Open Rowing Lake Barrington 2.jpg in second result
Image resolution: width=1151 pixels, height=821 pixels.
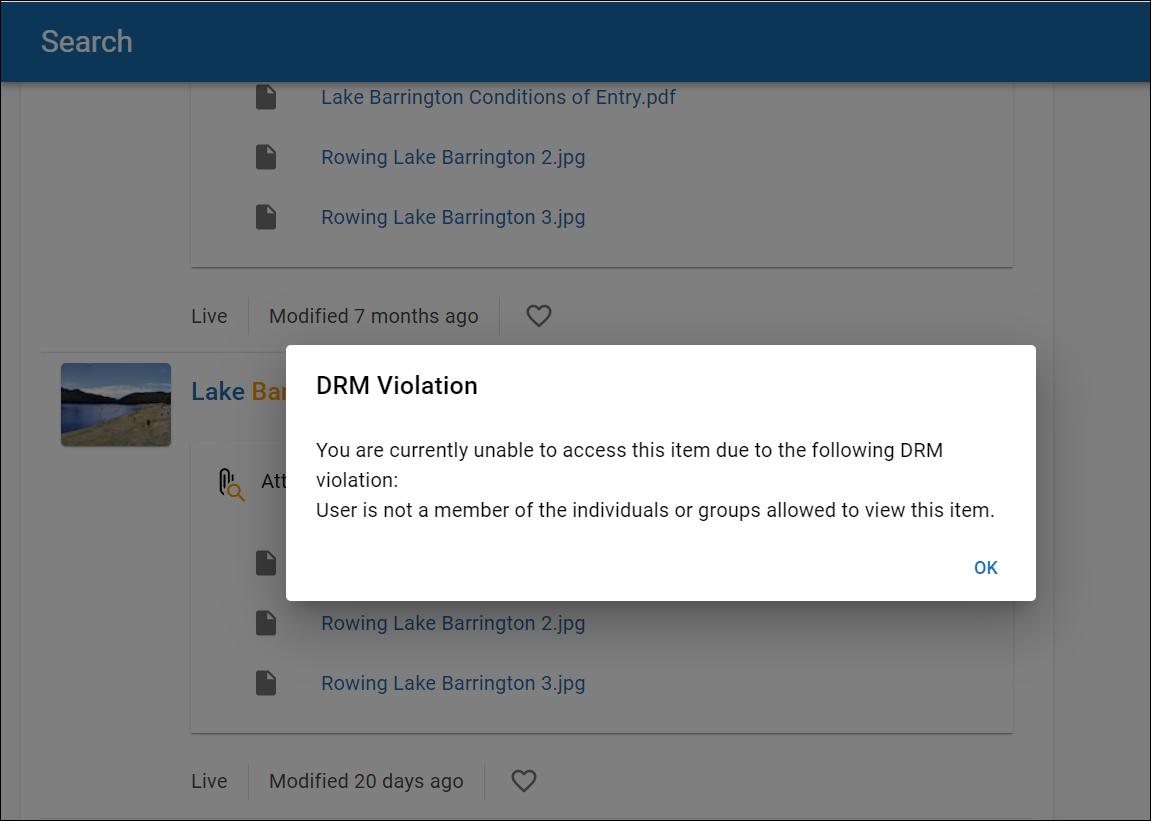(453, 623)
